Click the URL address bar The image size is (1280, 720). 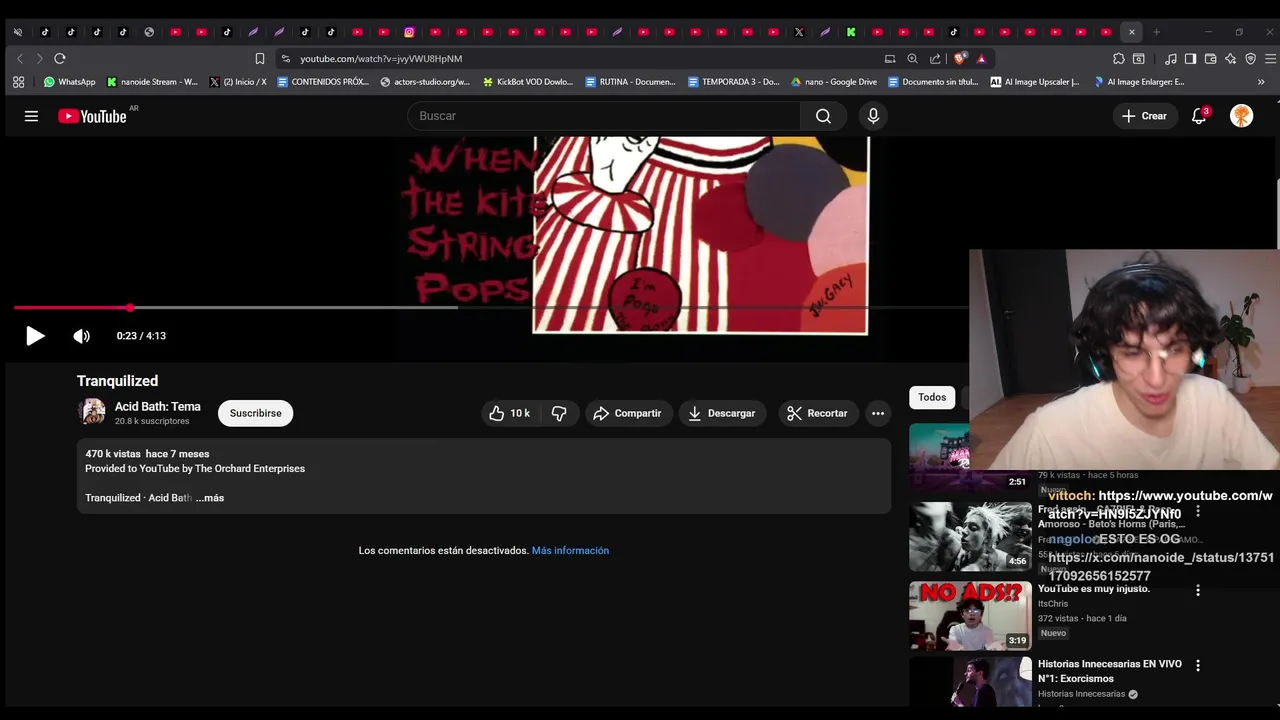(580, 59)
